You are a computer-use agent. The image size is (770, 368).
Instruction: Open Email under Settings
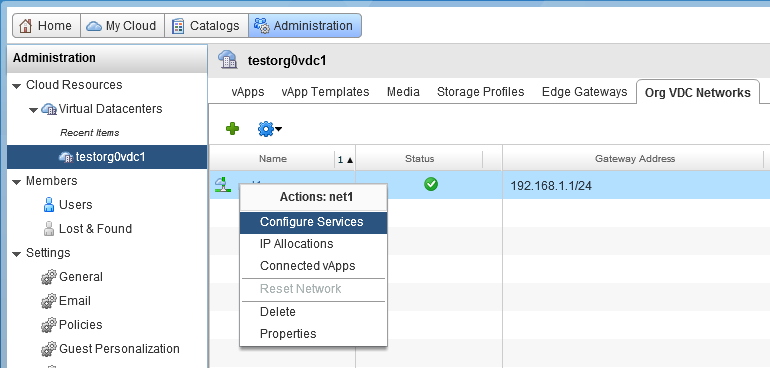pyautogui.click(x=75, y=301)
